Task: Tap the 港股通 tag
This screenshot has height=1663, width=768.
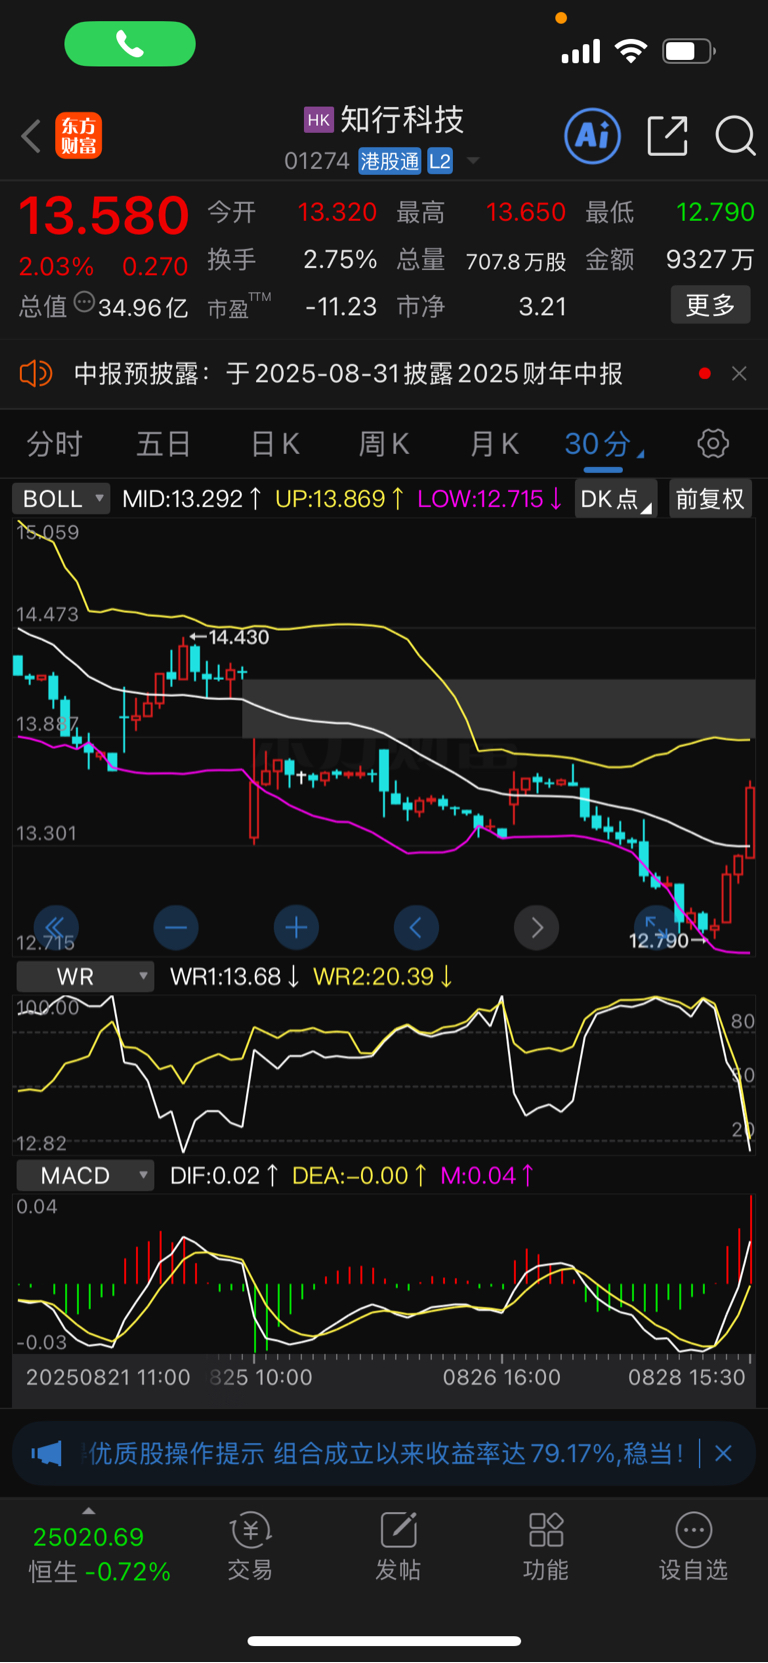Action: 390,161
